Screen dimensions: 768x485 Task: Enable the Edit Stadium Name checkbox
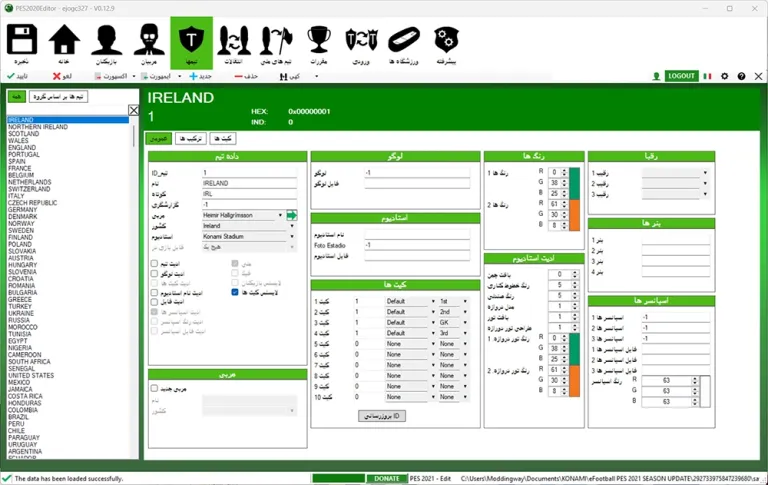tap(154, 292)
